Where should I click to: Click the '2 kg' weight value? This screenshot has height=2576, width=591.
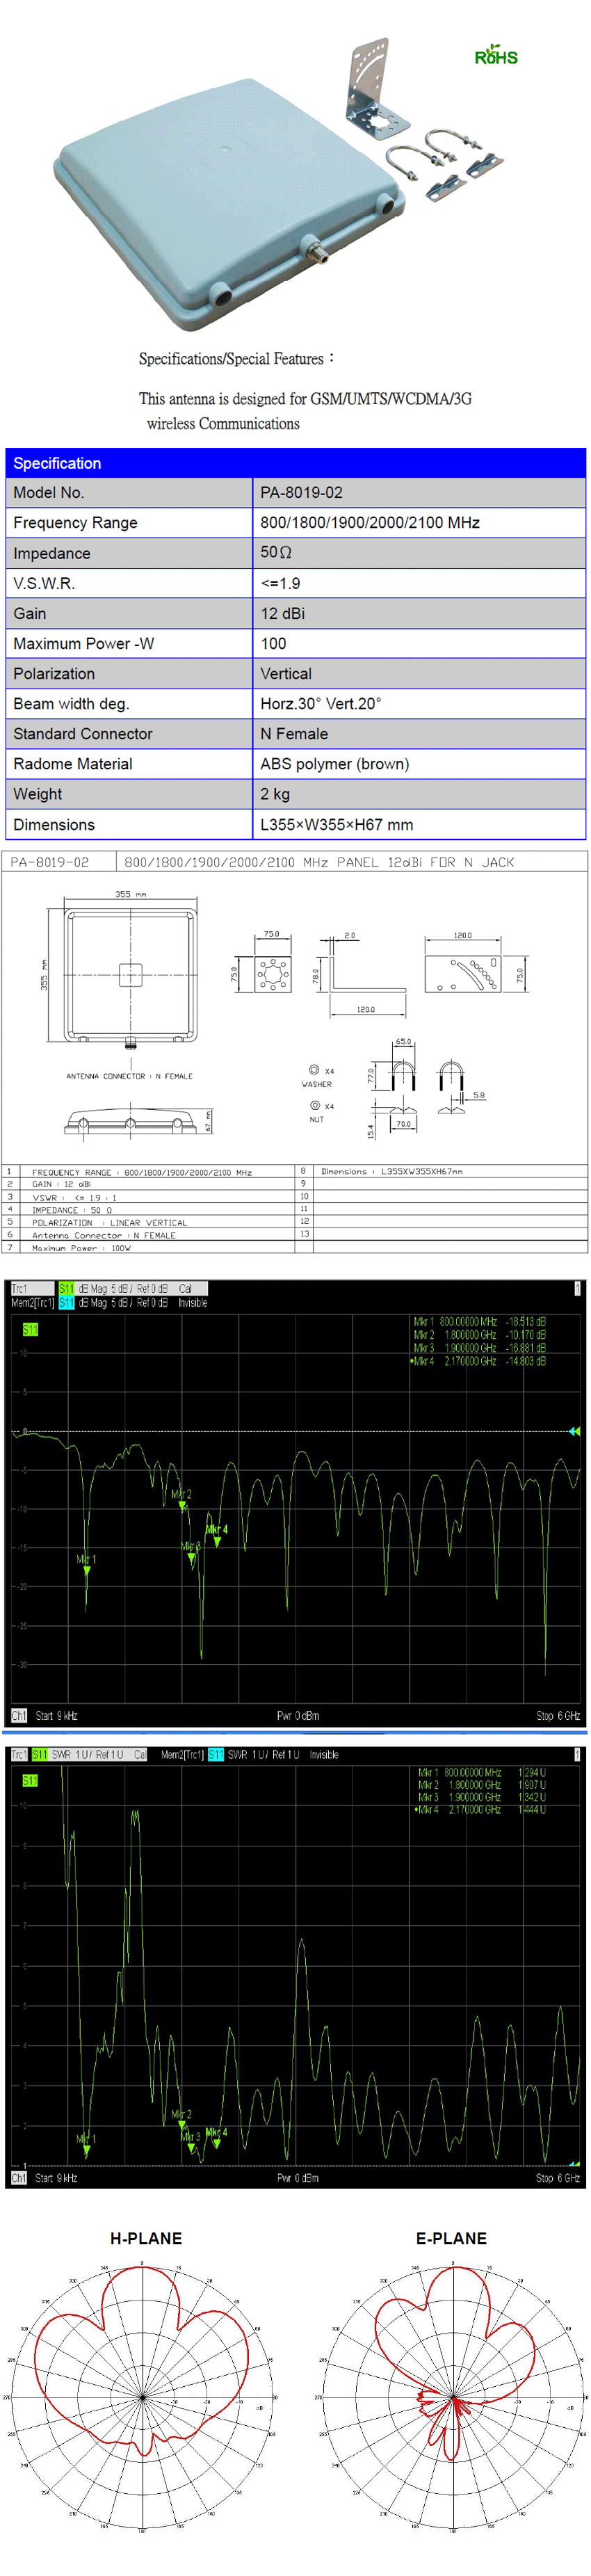(275, 794)
